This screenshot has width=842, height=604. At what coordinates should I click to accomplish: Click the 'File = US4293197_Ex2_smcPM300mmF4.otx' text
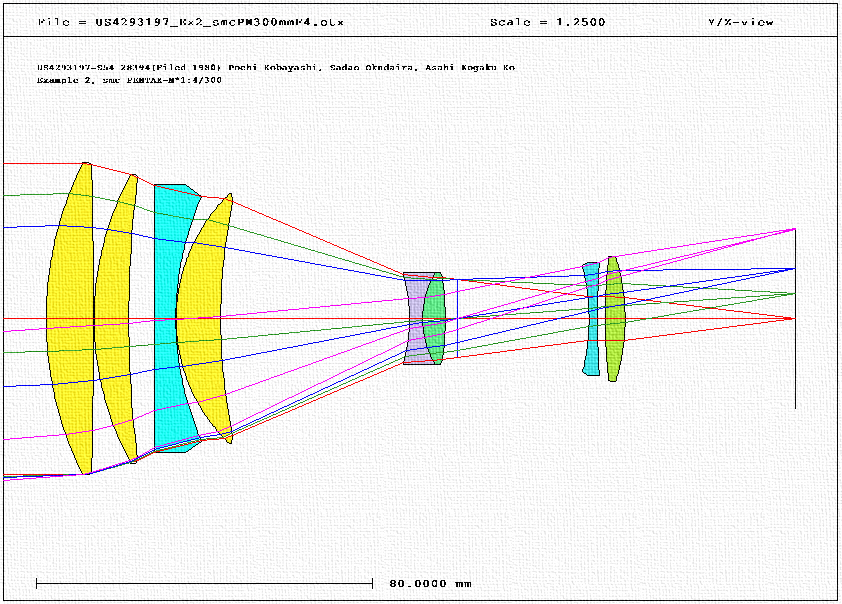point(191,22)
